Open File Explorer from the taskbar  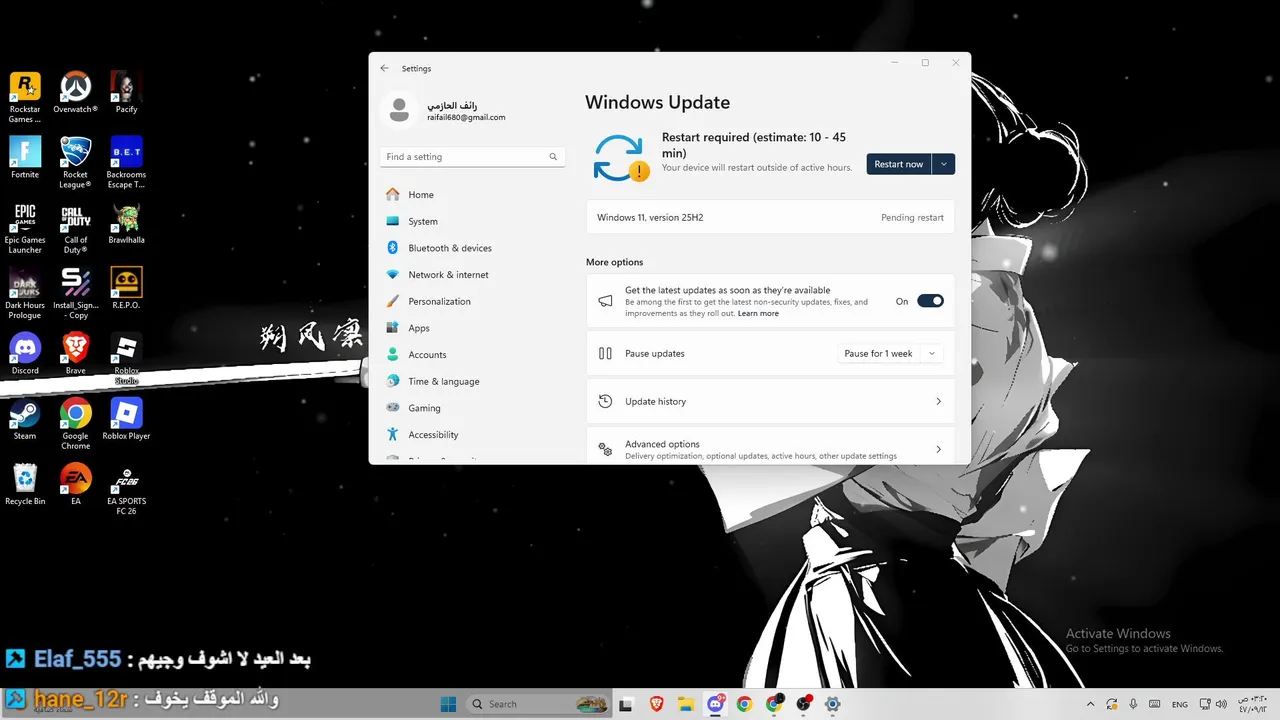coord(686,704)
